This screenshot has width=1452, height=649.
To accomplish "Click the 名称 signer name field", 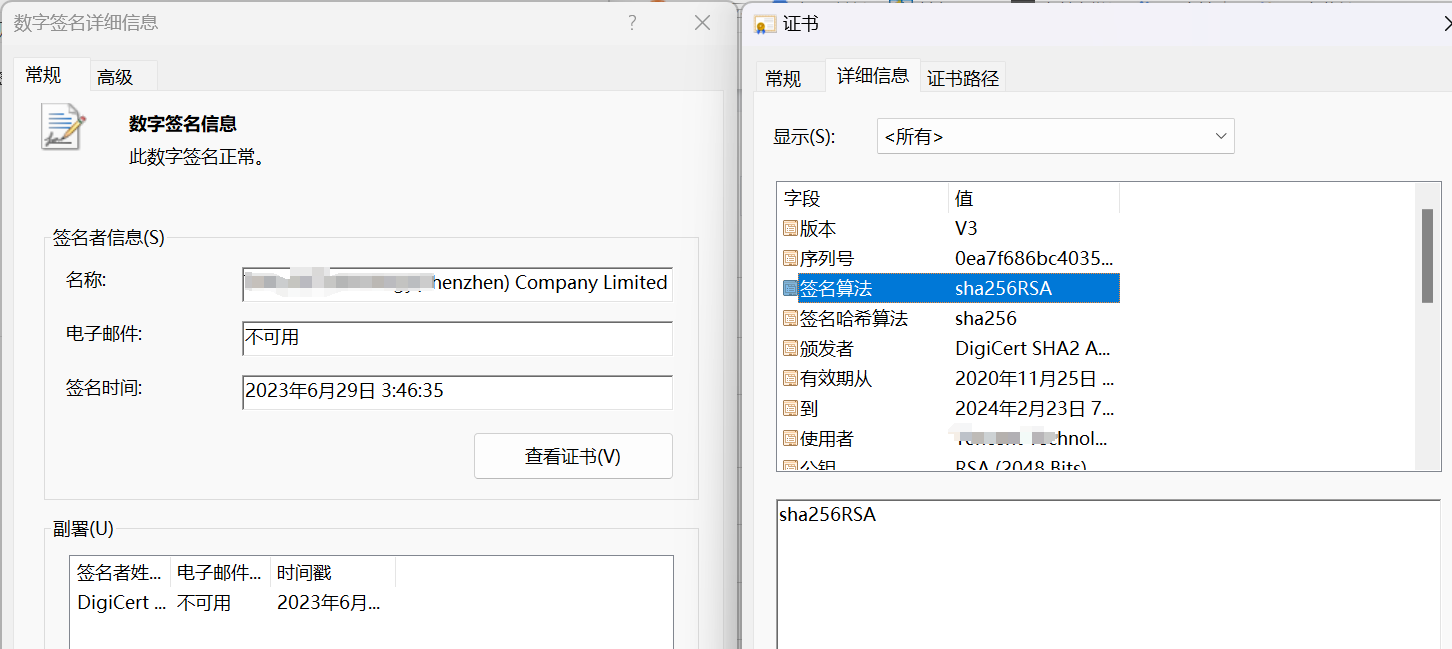I will coord(457,283).
